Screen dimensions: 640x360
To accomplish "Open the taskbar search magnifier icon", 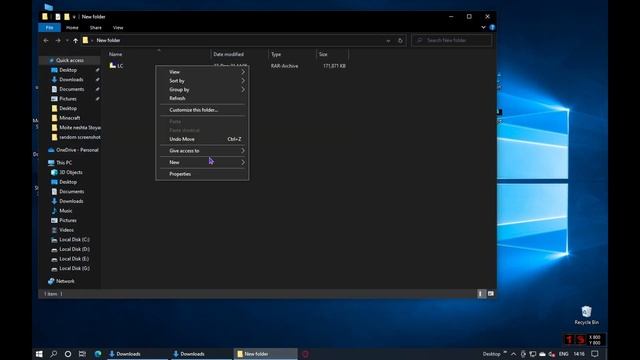I will point(53,354).
